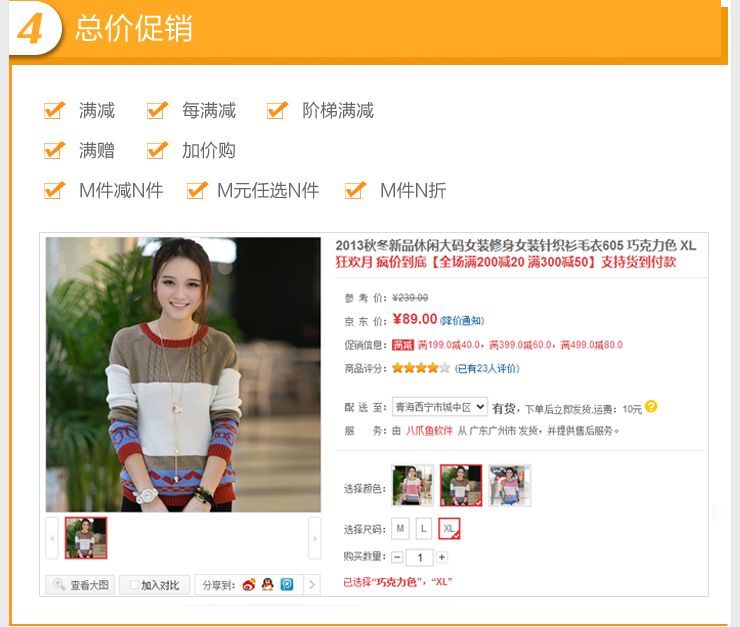This screenshot has width=740, height=627.
Task: Toggle the M件减N件 checkmark
Action: pos(54,190)
